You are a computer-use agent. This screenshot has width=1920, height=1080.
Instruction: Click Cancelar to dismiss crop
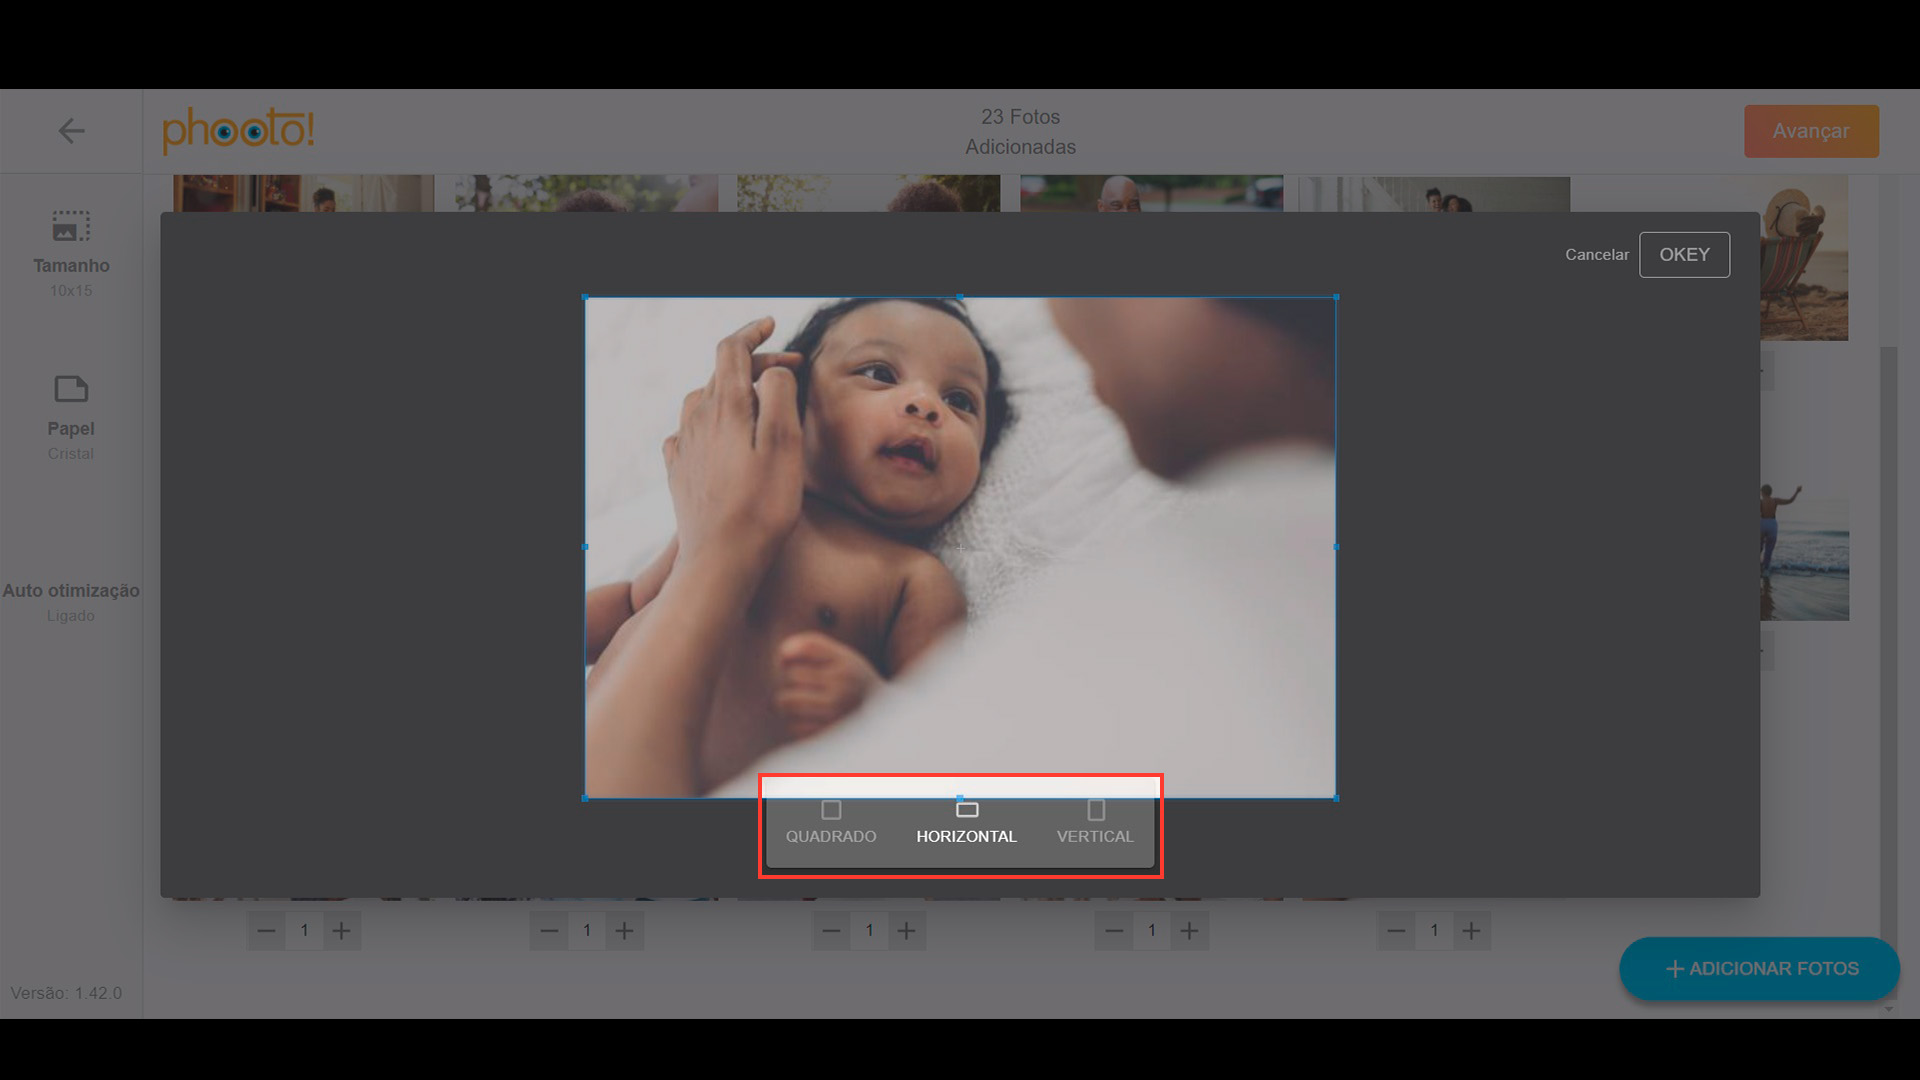click(1596, 255)
